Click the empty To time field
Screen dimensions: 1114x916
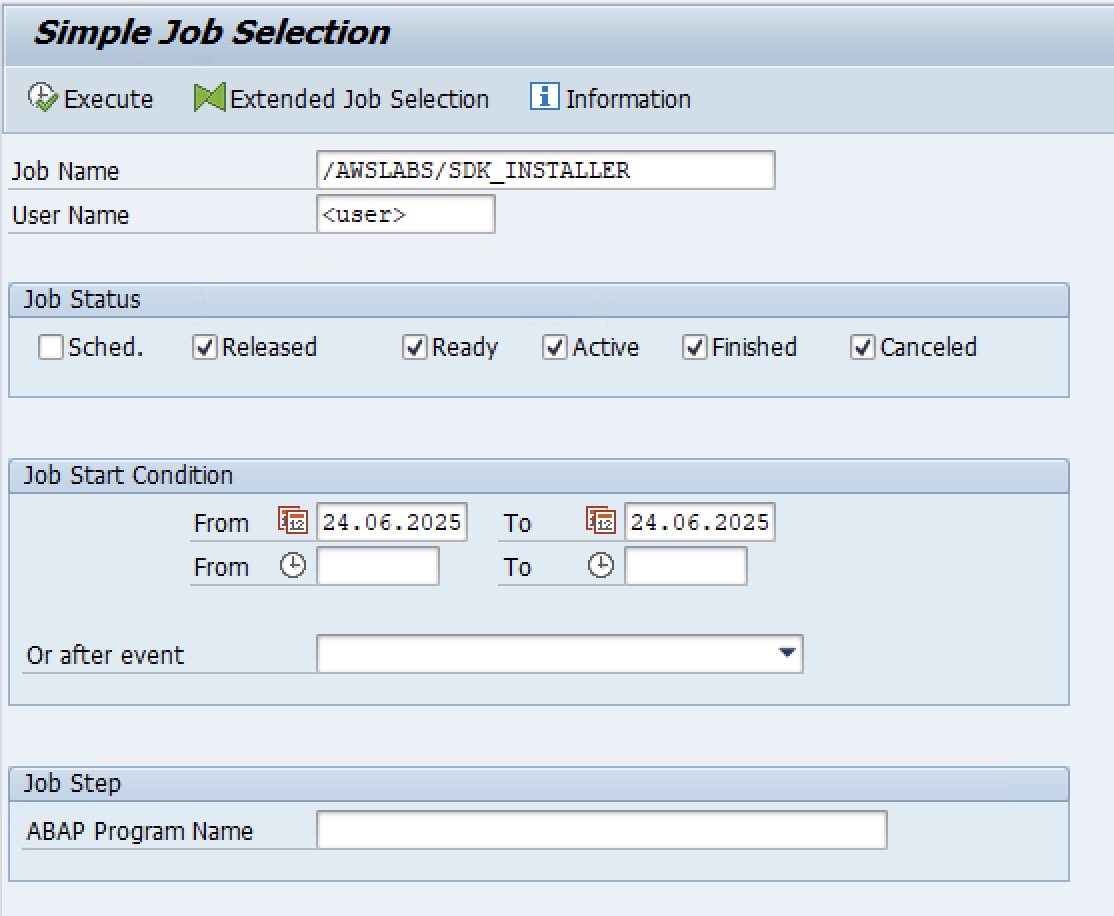(x=685, y=567)
